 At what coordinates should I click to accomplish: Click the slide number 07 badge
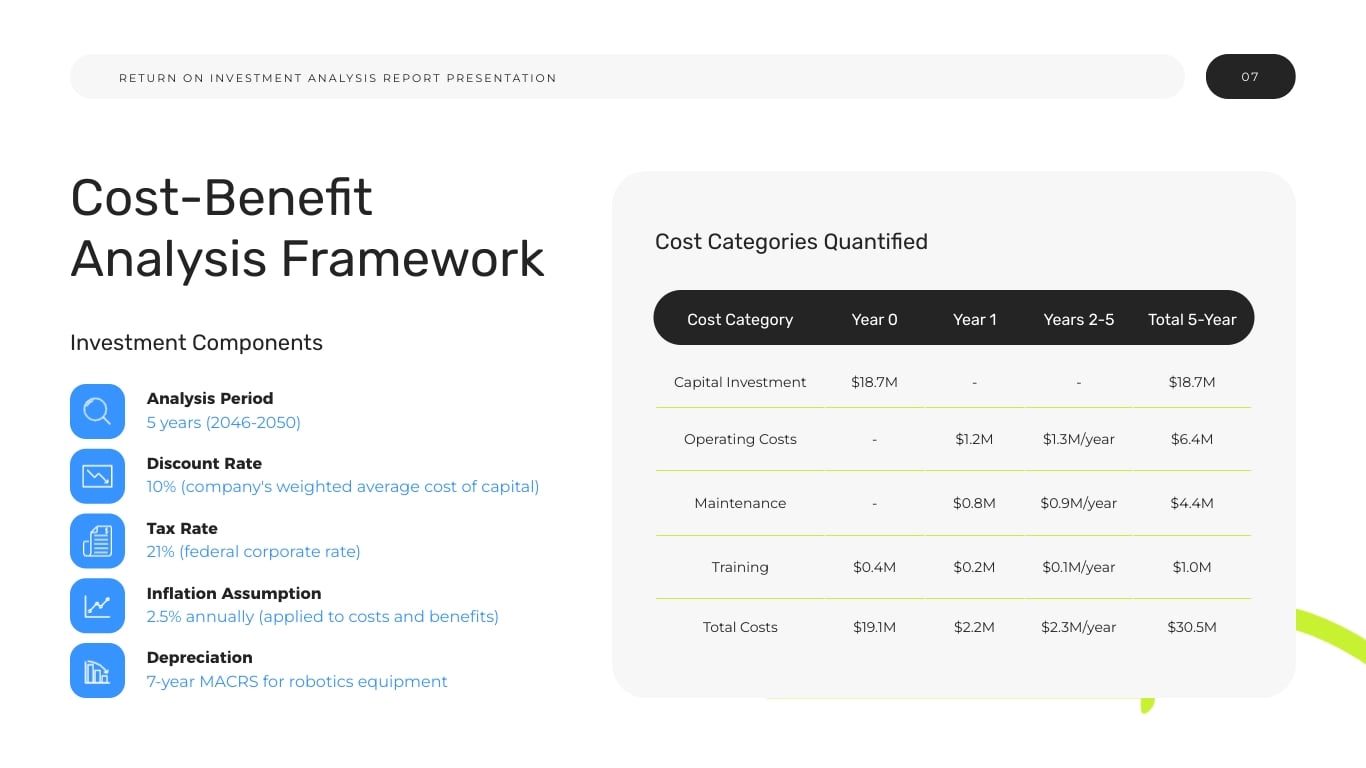click(x=1250, y=77)
